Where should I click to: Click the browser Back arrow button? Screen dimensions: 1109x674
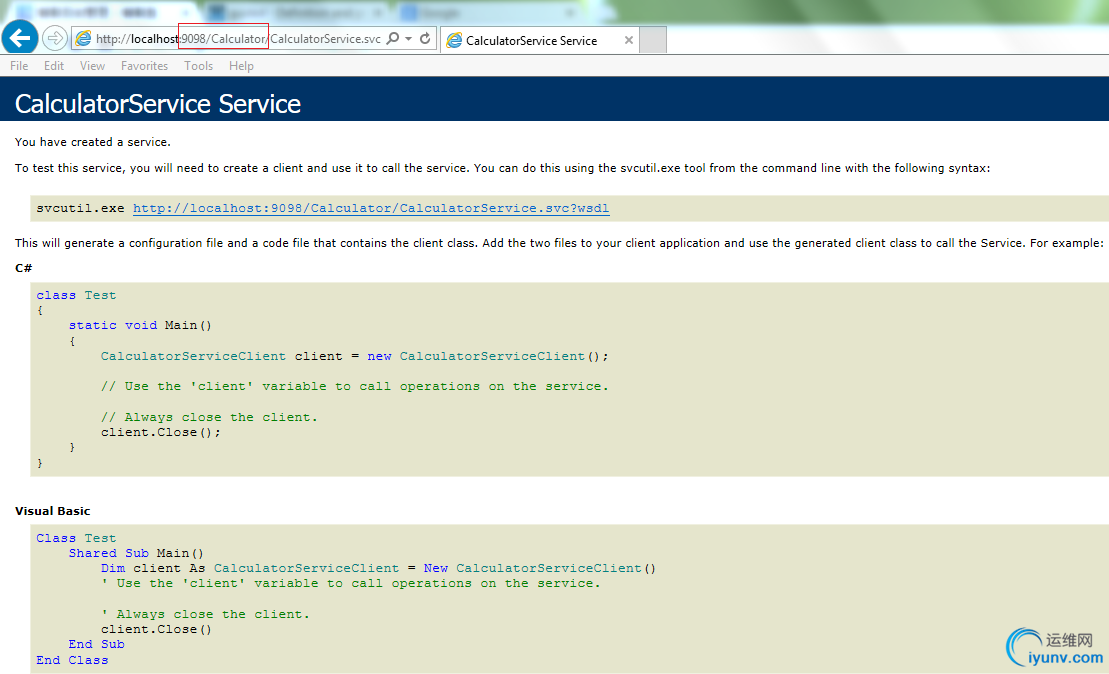20,37
